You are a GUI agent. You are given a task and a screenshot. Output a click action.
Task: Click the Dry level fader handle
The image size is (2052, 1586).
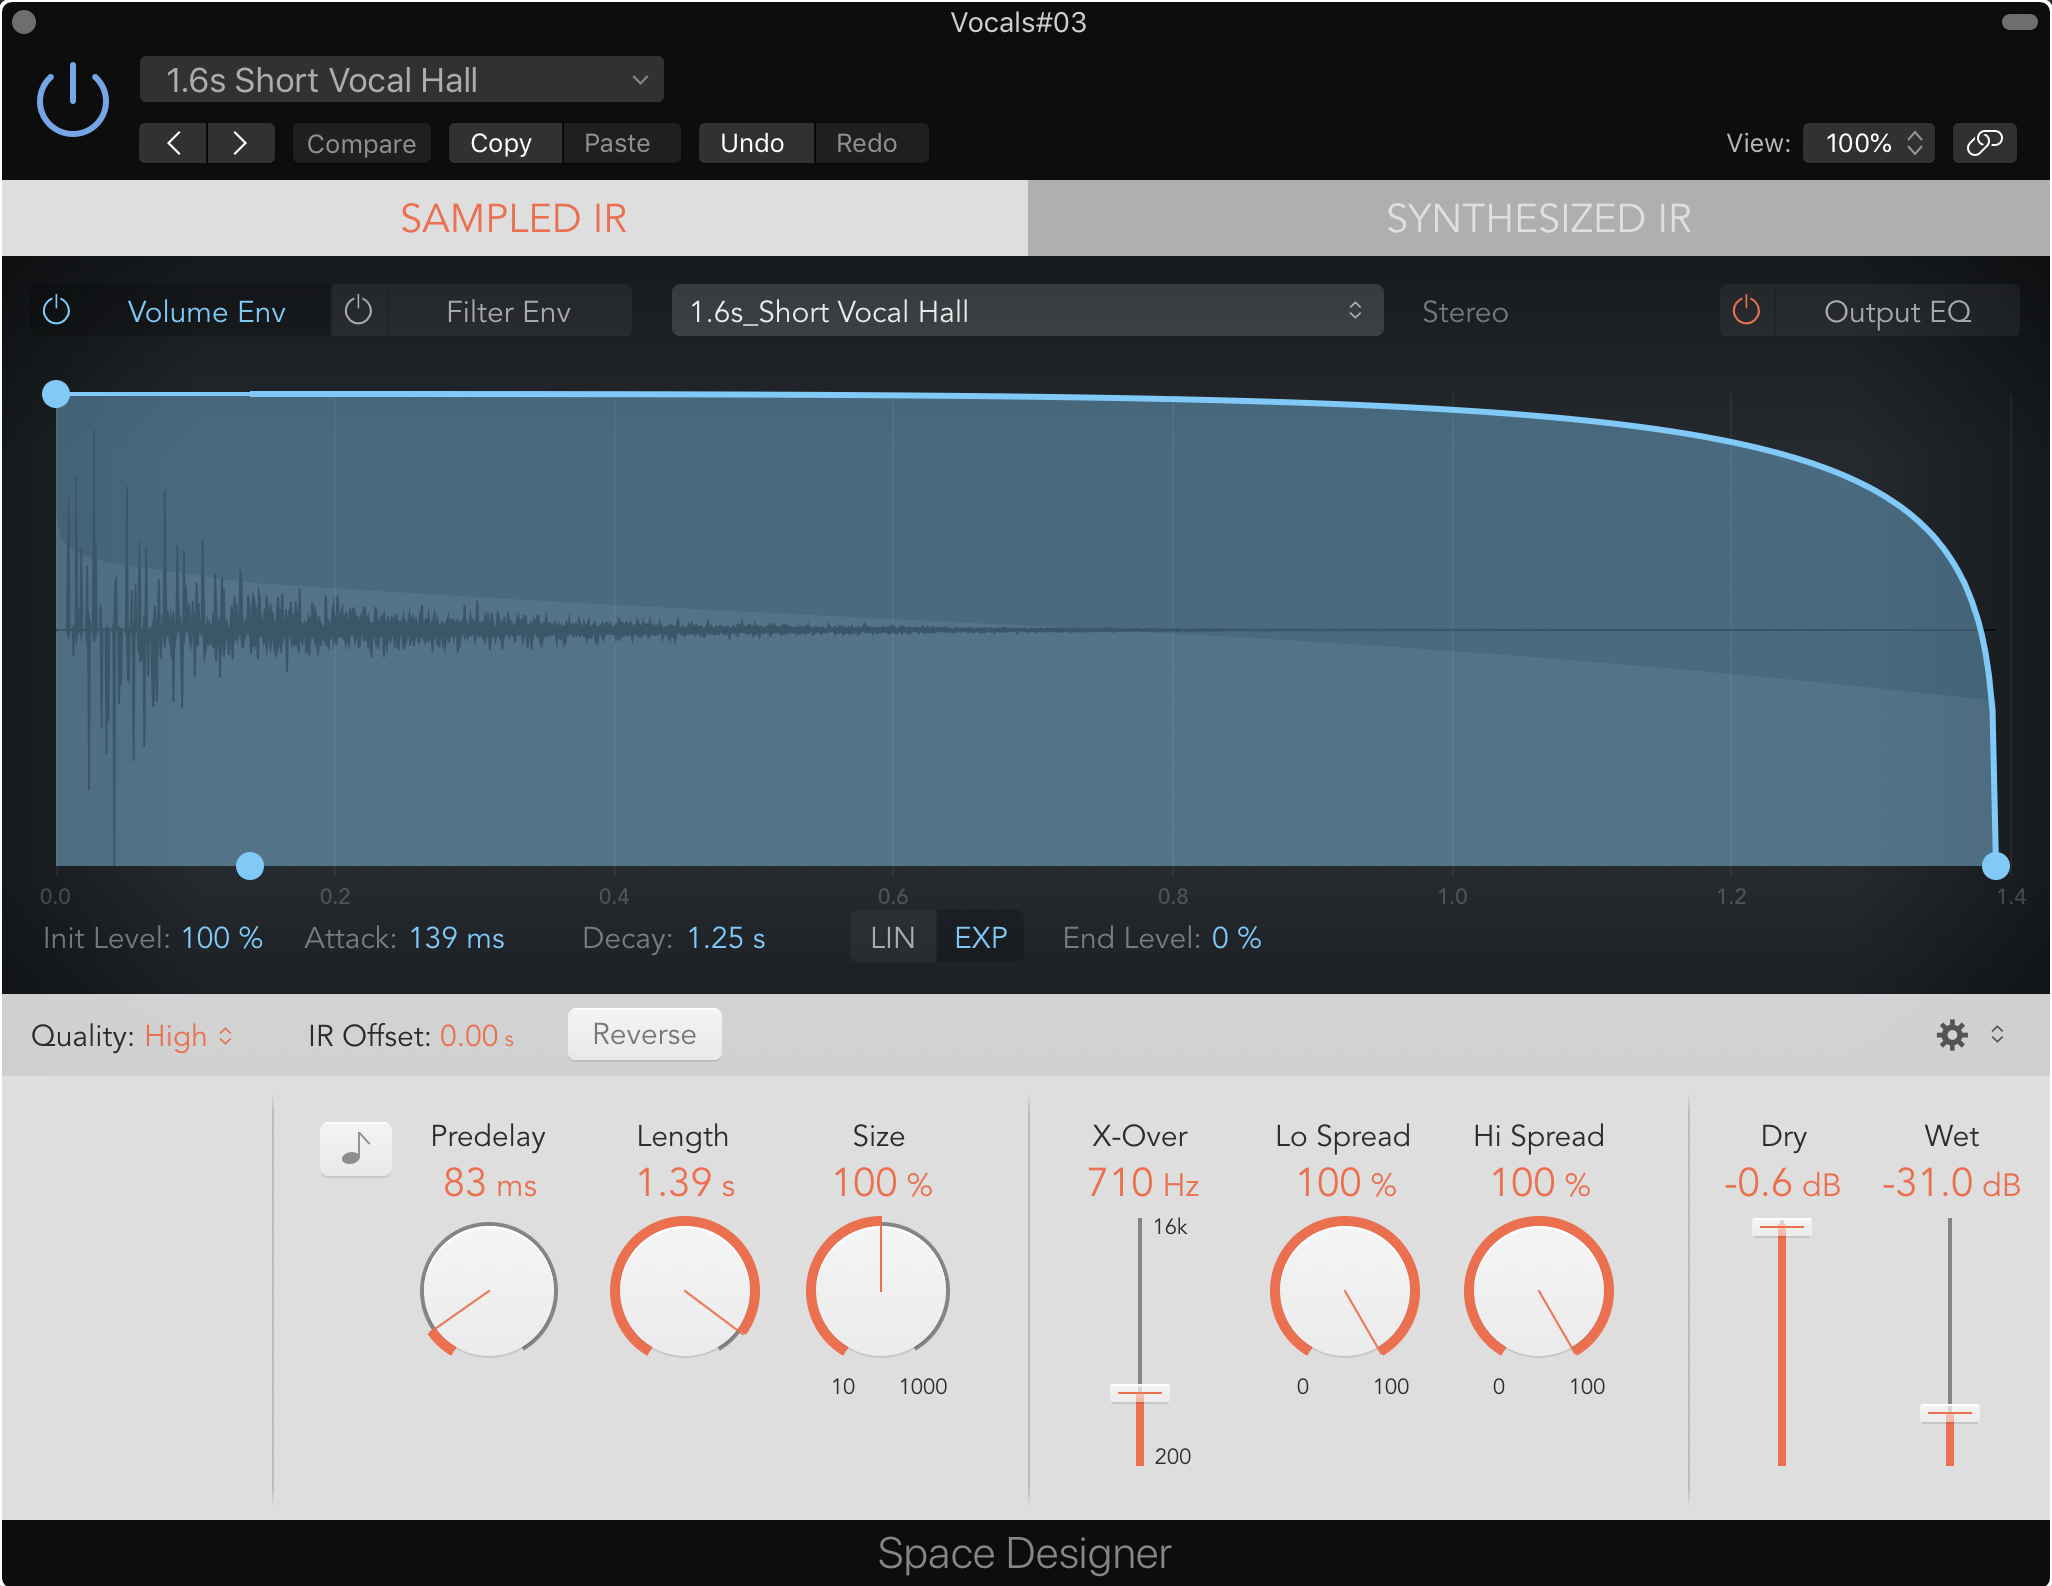pyautogui.click(x=1782, y=1226)
